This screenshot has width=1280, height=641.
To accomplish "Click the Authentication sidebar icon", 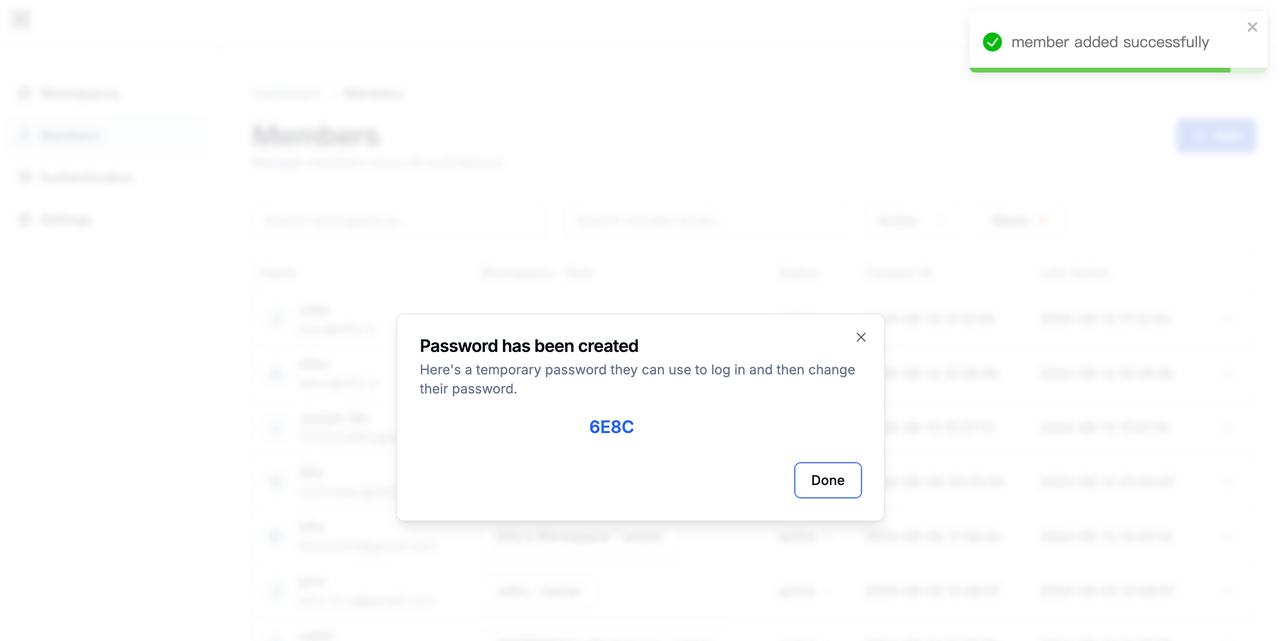I will click(25, 178).
